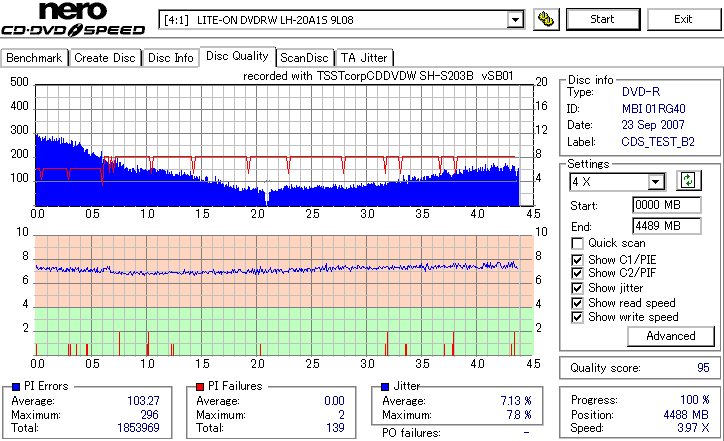Screen dimensions: 724x441
Task: Select the Disc Quality tab
Action: [237, 56]
